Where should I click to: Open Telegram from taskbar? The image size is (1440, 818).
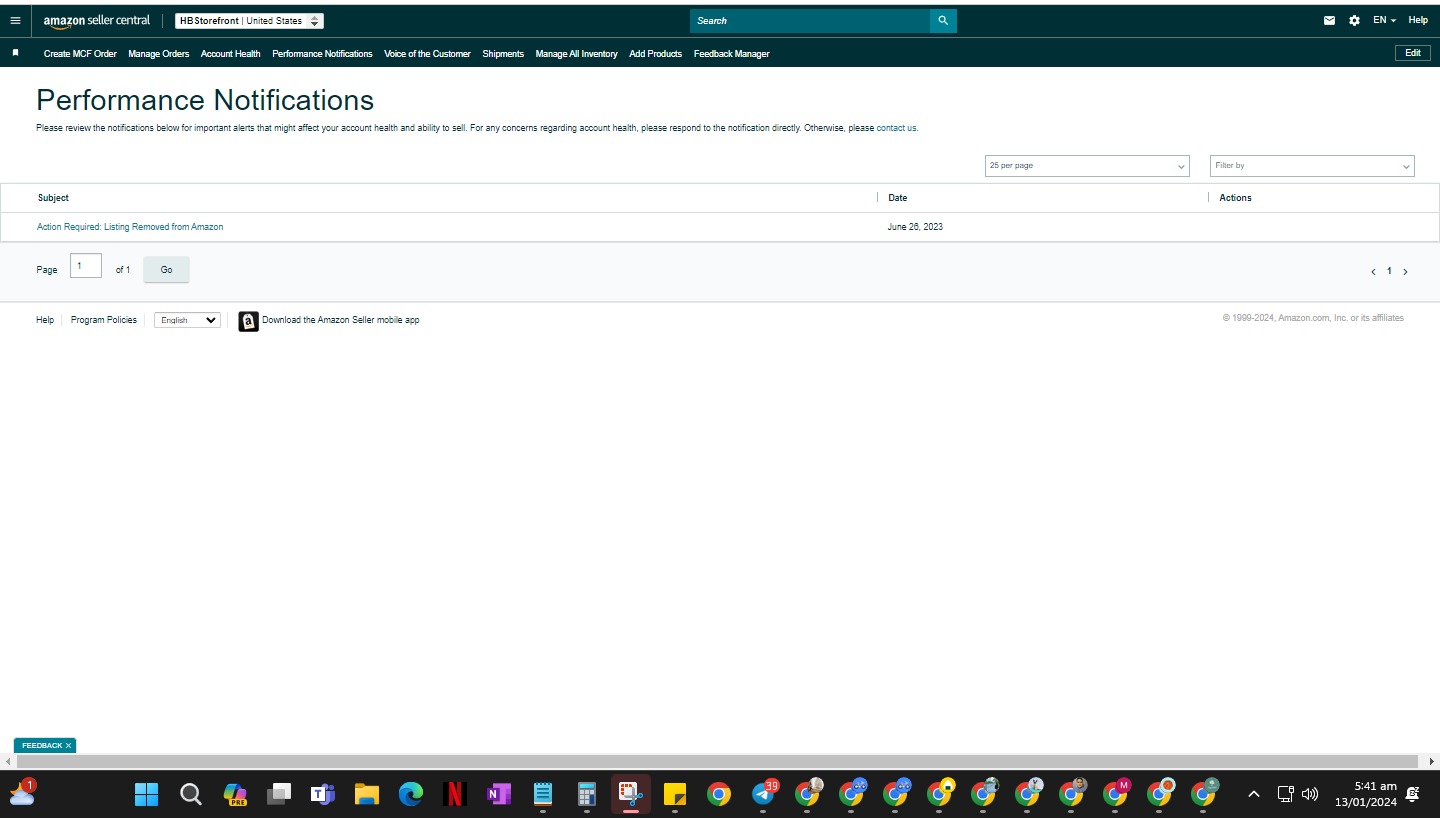(764, 794)
